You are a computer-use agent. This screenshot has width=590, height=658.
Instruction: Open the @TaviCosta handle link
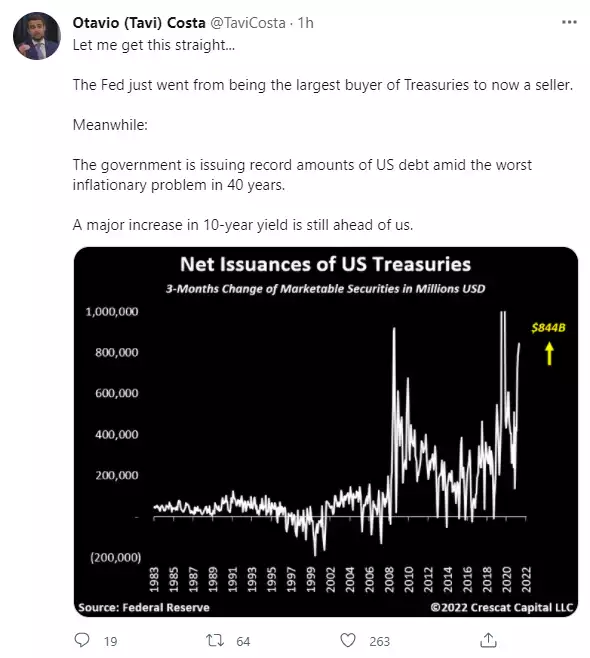[248, 23]
